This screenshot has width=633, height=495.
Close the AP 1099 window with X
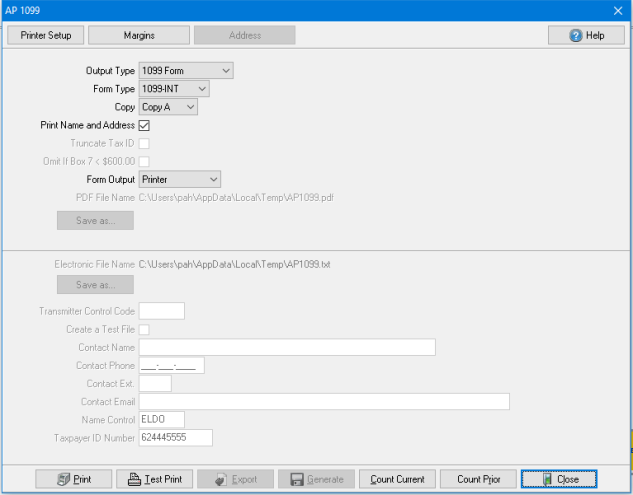[x=617, y=9]
